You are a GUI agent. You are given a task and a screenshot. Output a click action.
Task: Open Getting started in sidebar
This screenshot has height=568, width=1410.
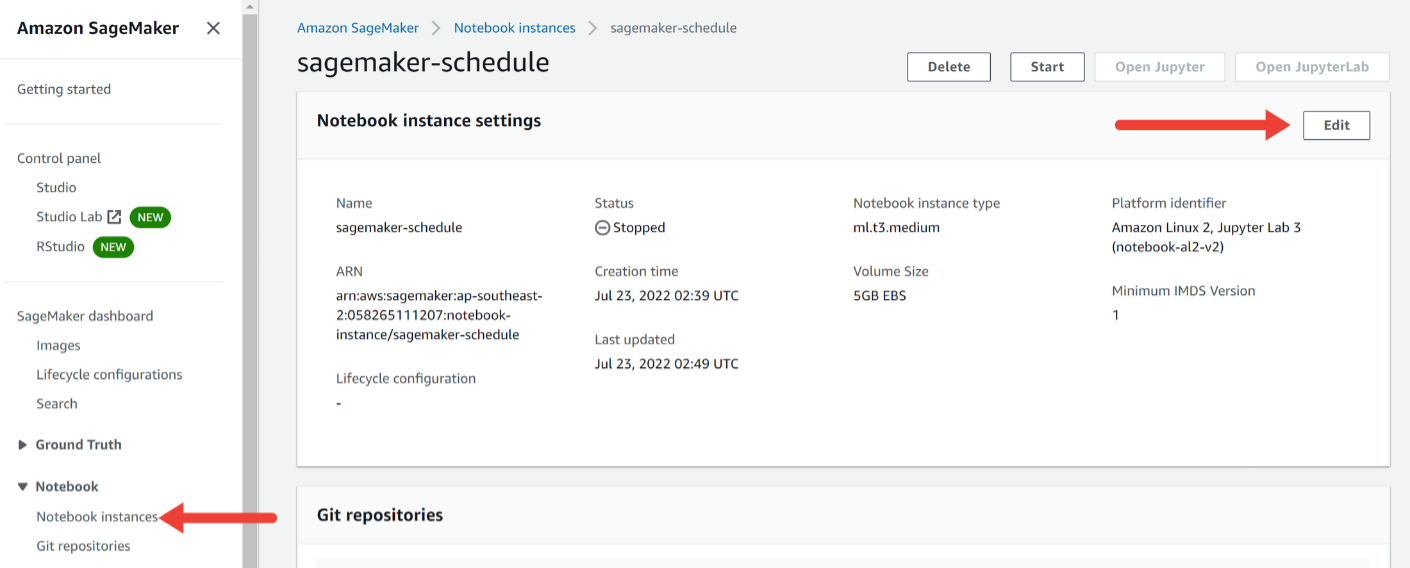[x=64, y=89]
